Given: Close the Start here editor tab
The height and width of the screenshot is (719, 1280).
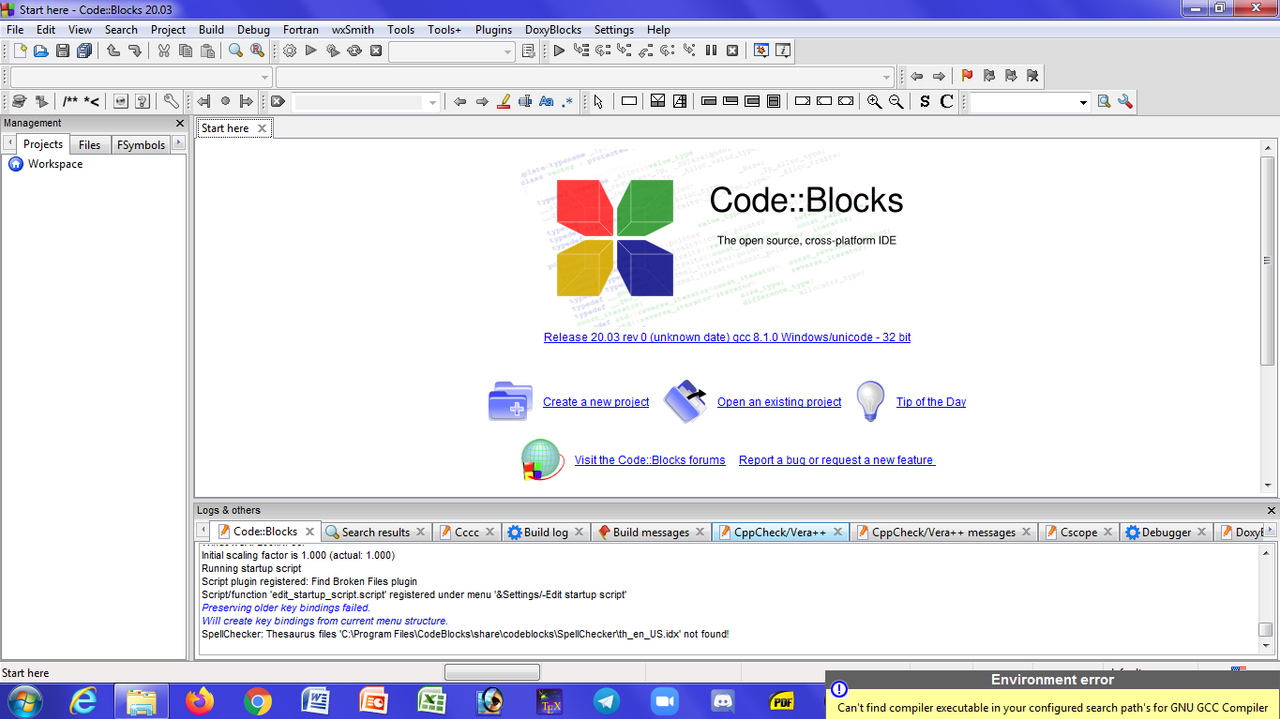Looking at the screenshot, I should [x=262, y=128].
